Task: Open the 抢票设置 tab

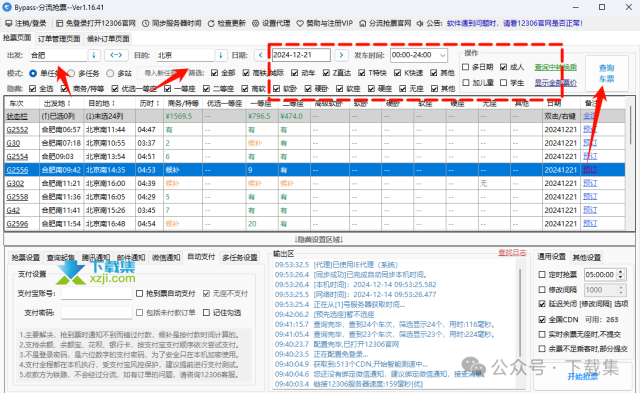Action: coord(25,258)
